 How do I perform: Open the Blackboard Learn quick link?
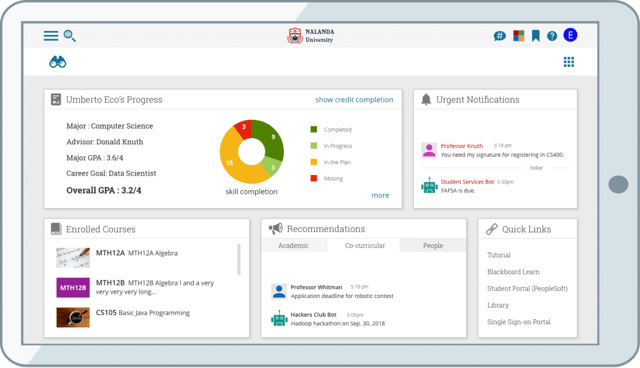[513, 272]
